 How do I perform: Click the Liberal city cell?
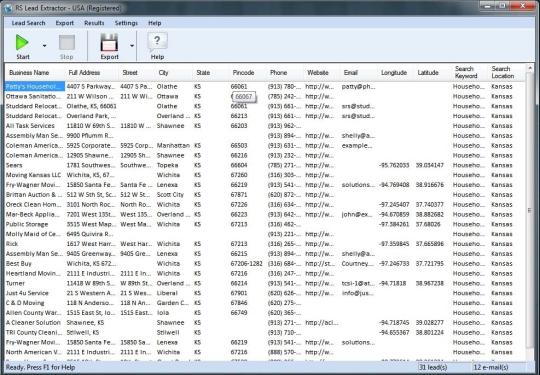pos(167,293)
